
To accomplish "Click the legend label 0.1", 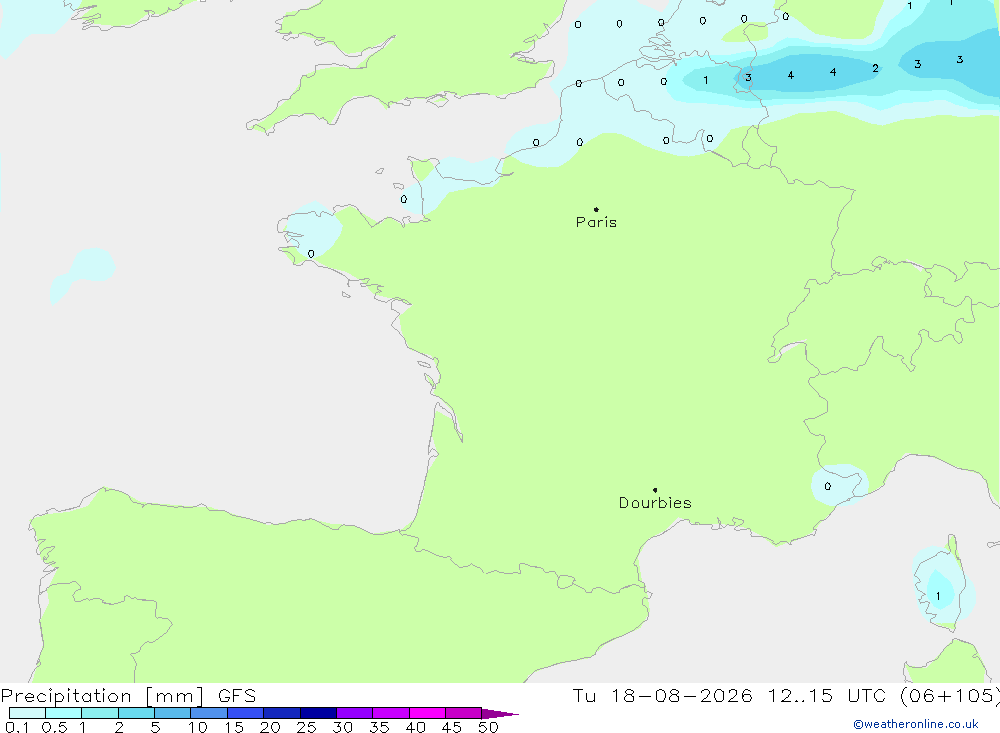I will click(x=17, y=727).
